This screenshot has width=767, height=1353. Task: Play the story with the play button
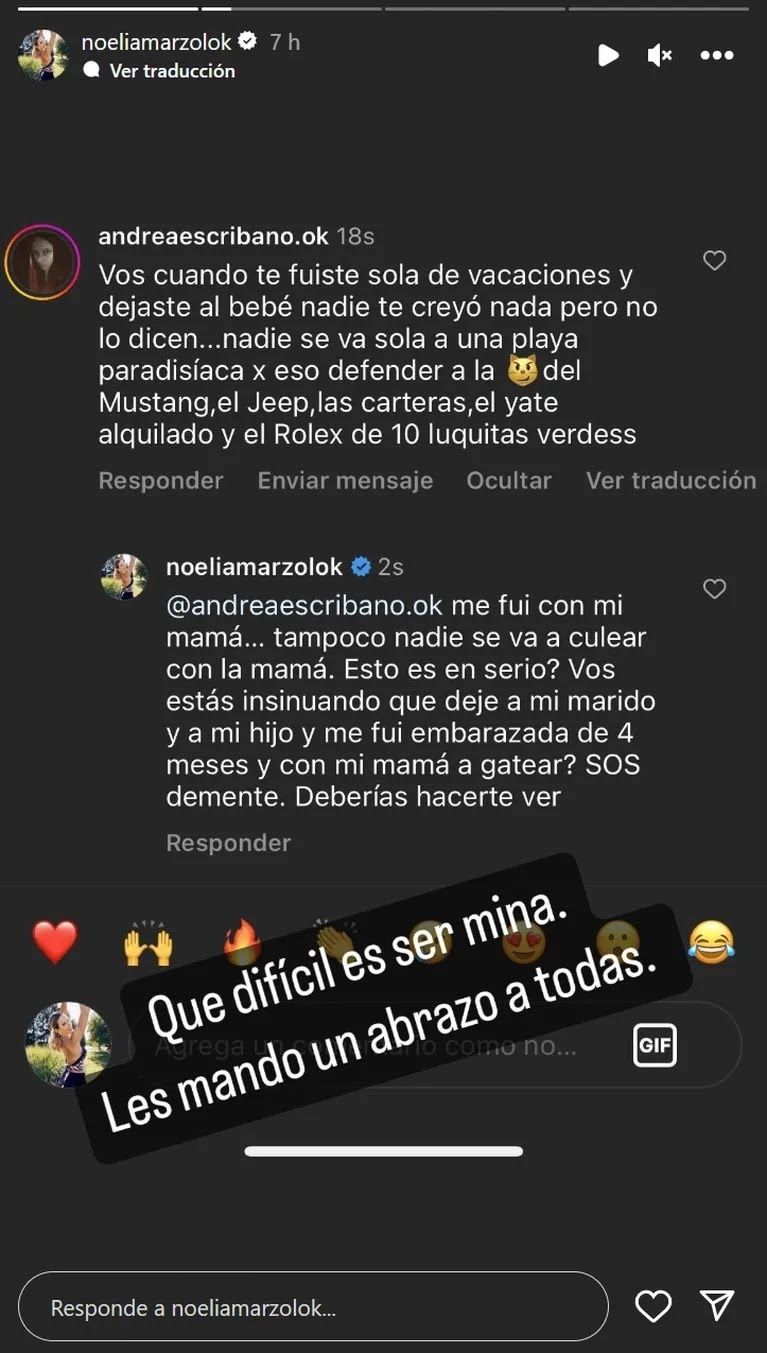coord(608,56)
